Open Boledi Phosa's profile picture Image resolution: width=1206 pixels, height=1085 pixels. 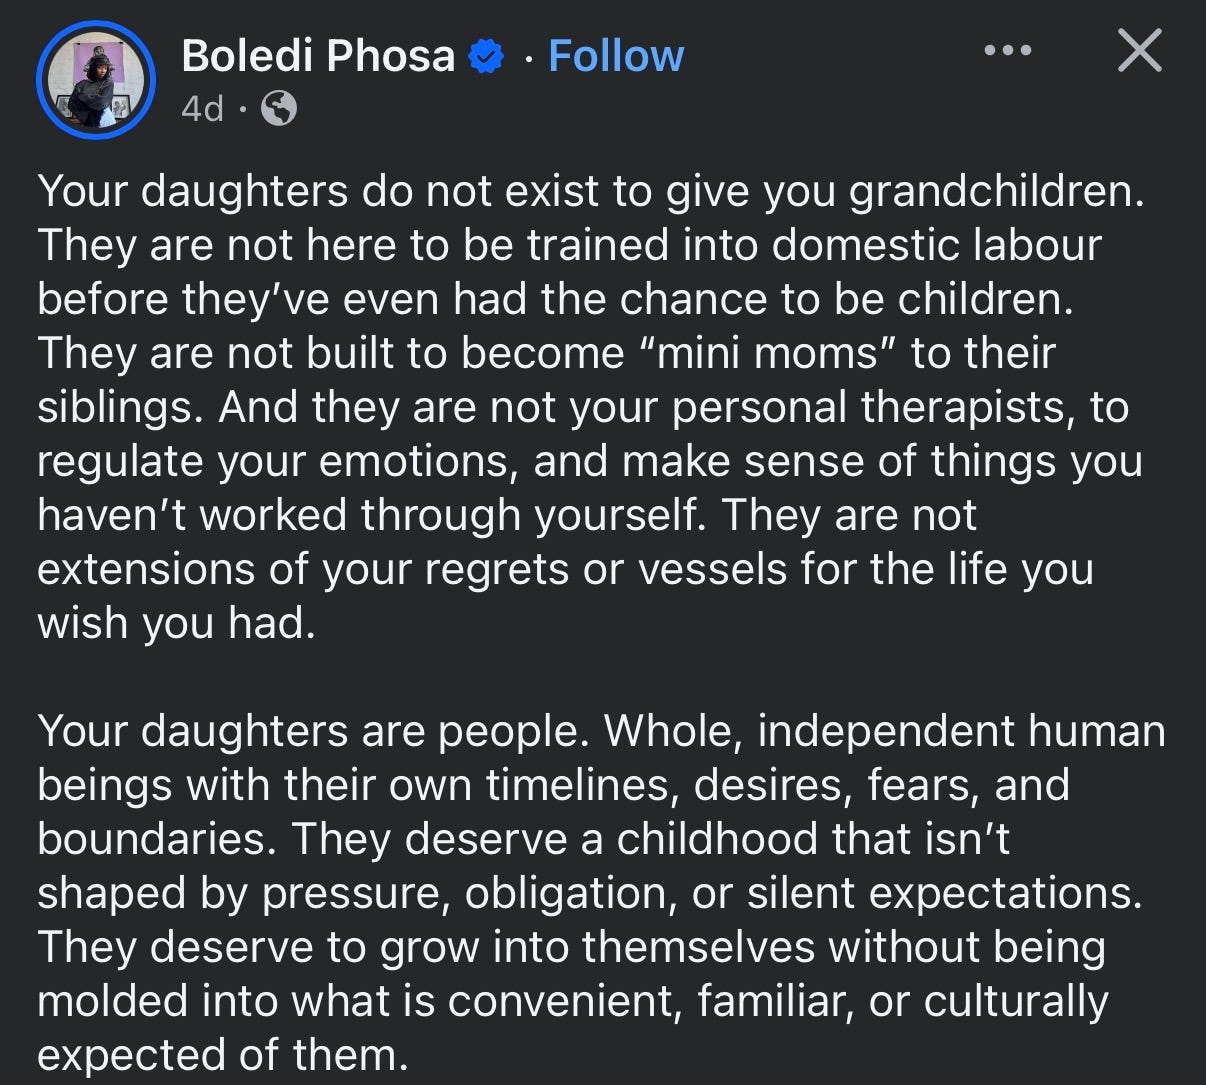coord(96,77)
